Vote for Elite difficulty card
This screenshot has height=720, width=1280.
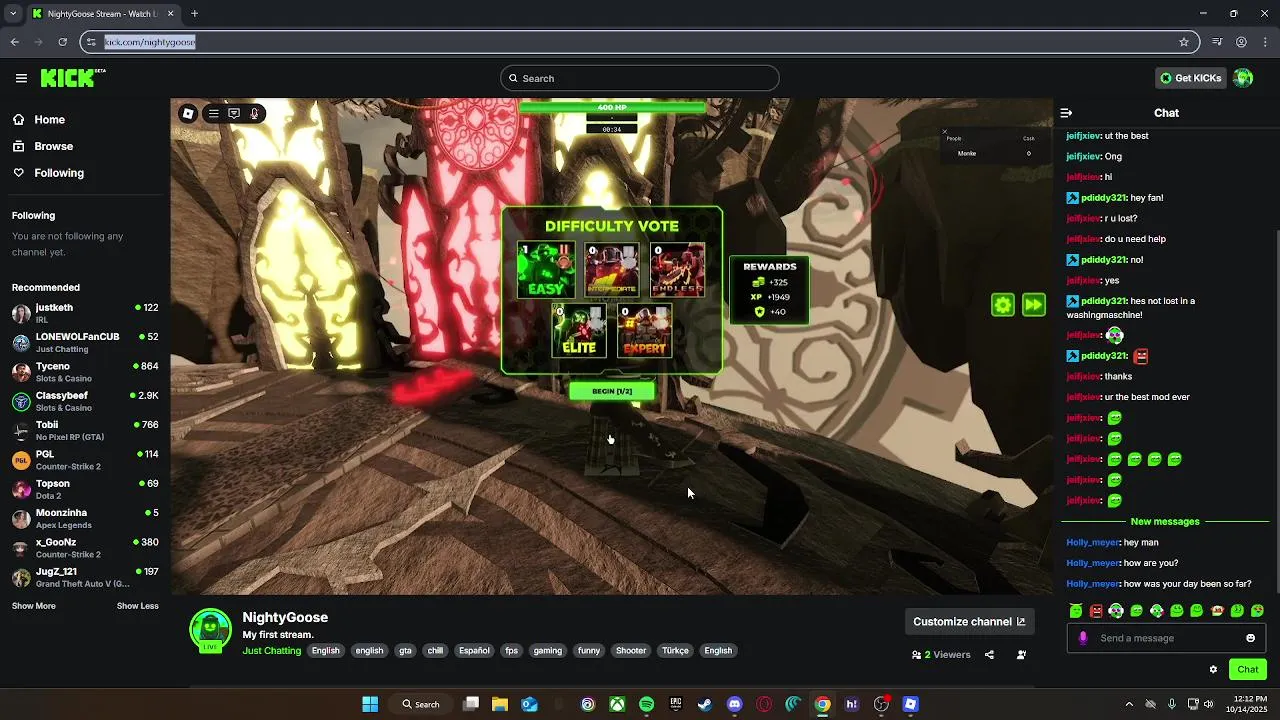coord(579,331)
